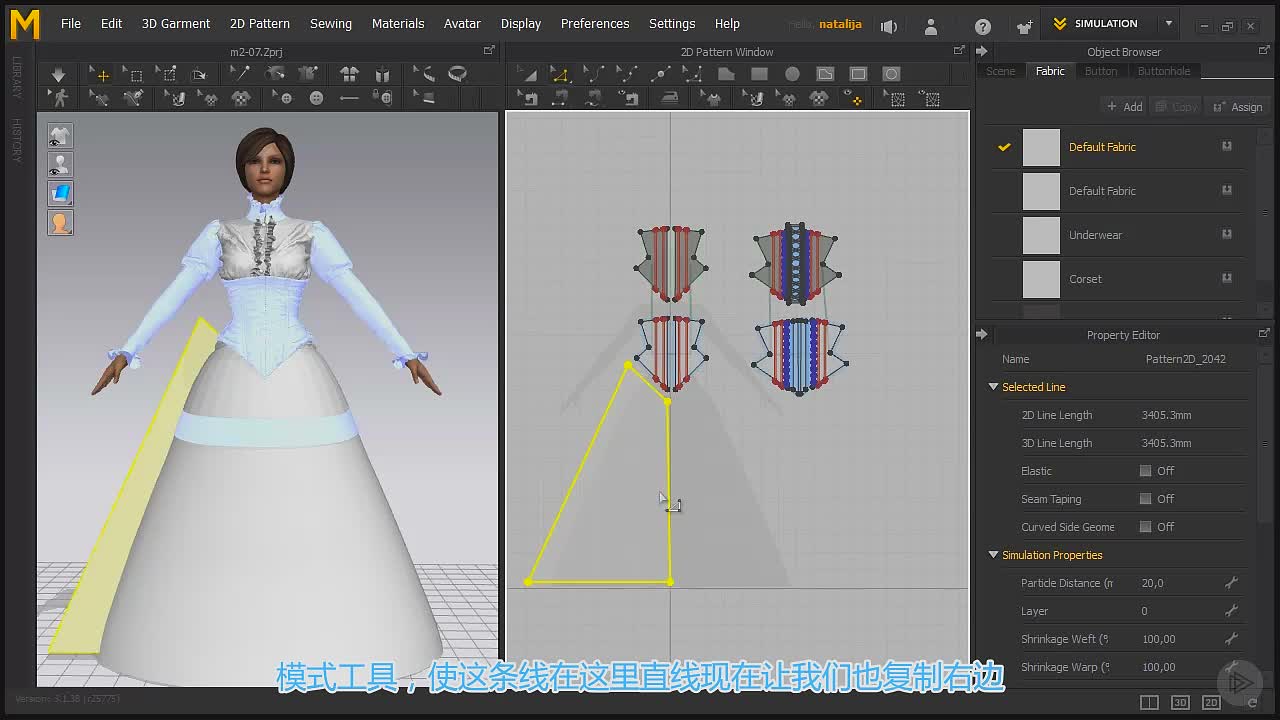This screenshot has width=1280, height=720.
Task: Choose the Select Mesh box tool
Action: coord(133,74)
